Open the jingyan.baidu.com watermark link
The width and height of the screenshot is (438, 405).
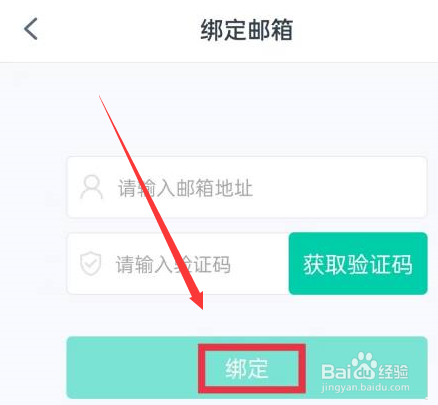(x=365, y=388)
